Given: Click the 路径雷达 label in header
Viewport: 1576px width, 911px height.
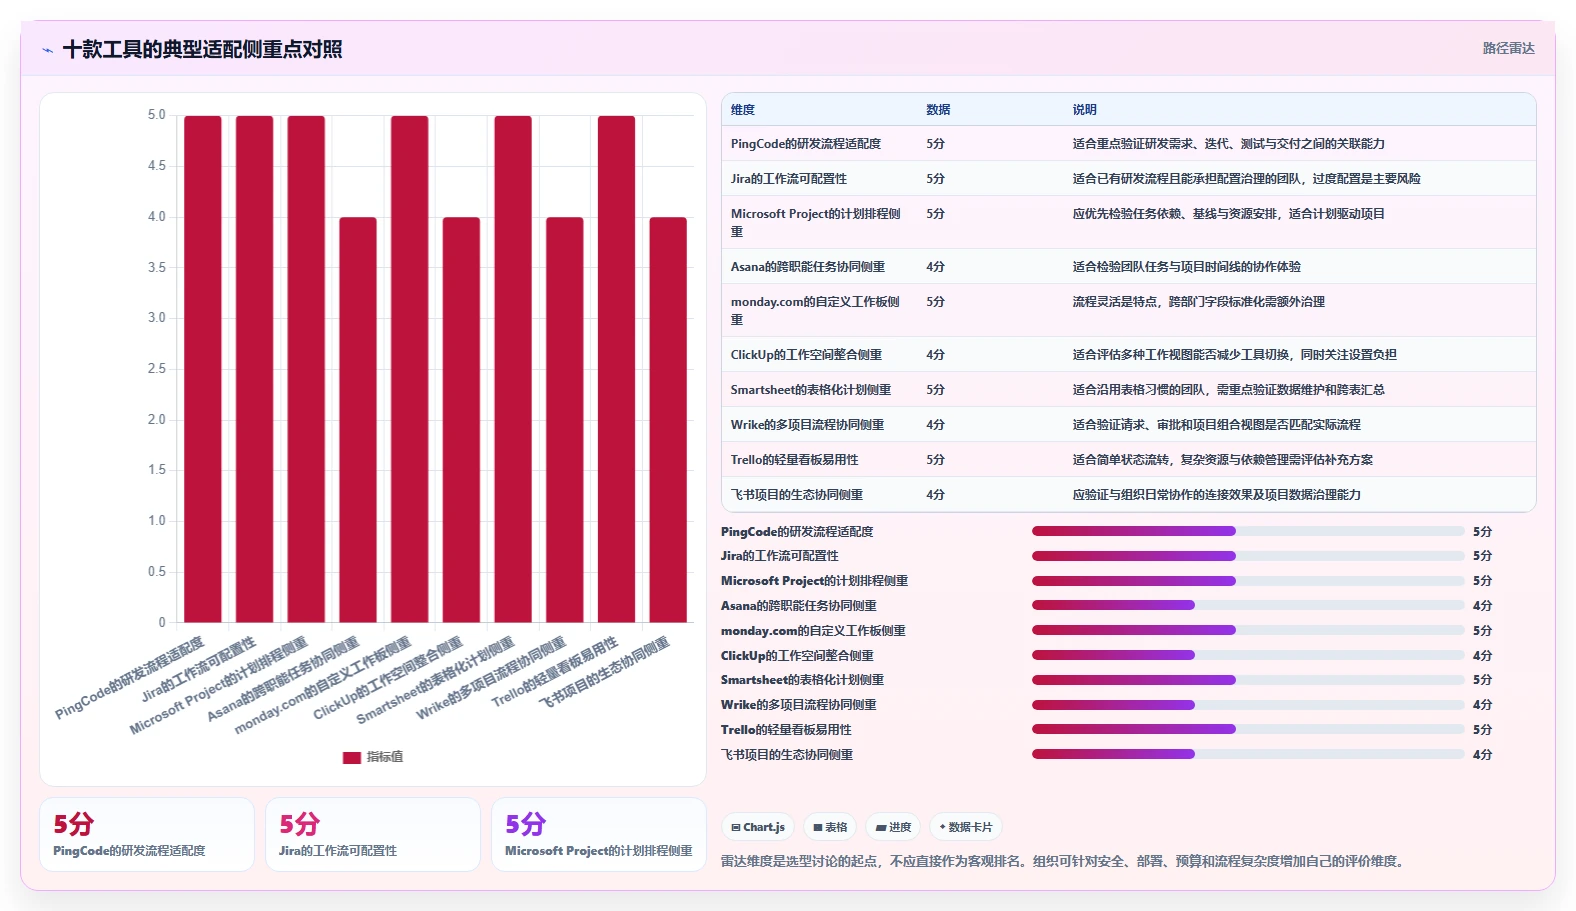Looking at the screenshot, I should (x=1508, y=48).
